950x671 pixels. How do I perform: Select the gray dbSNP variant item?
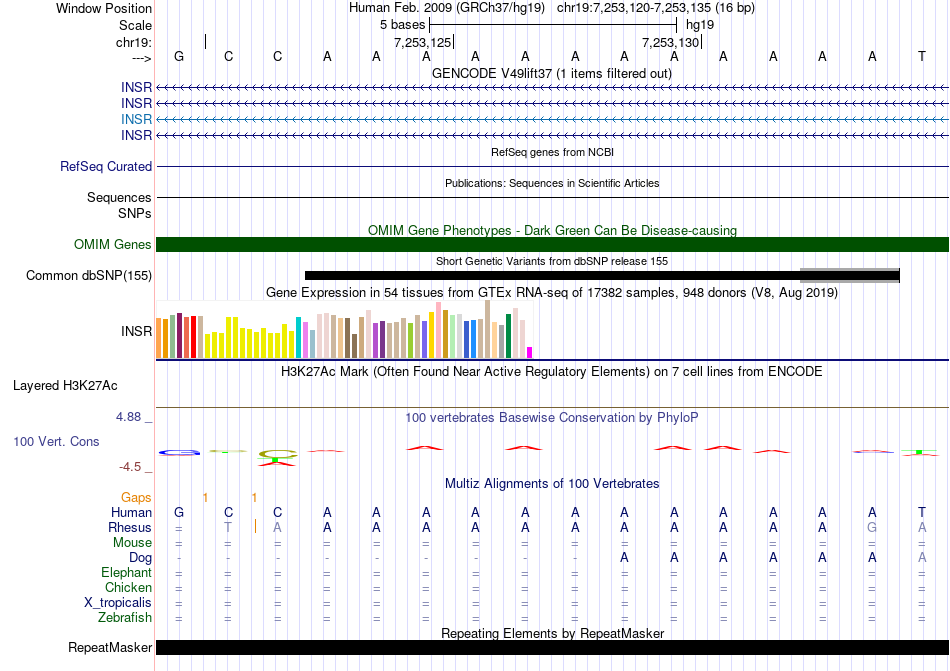coord(849,271)
